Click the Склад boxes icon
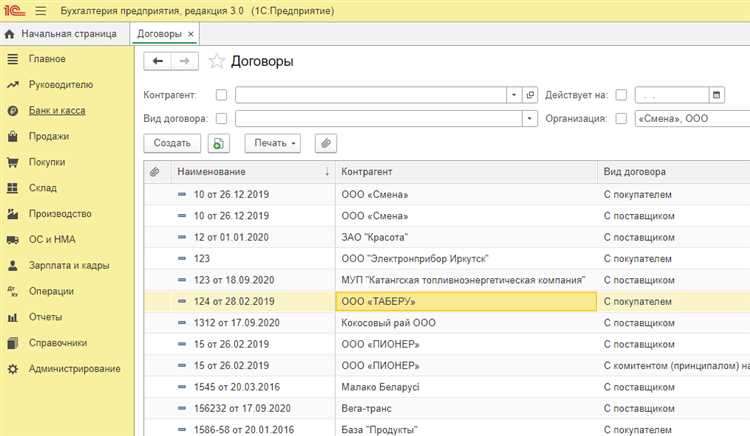The image size is (750, 436). click(13, 188)
